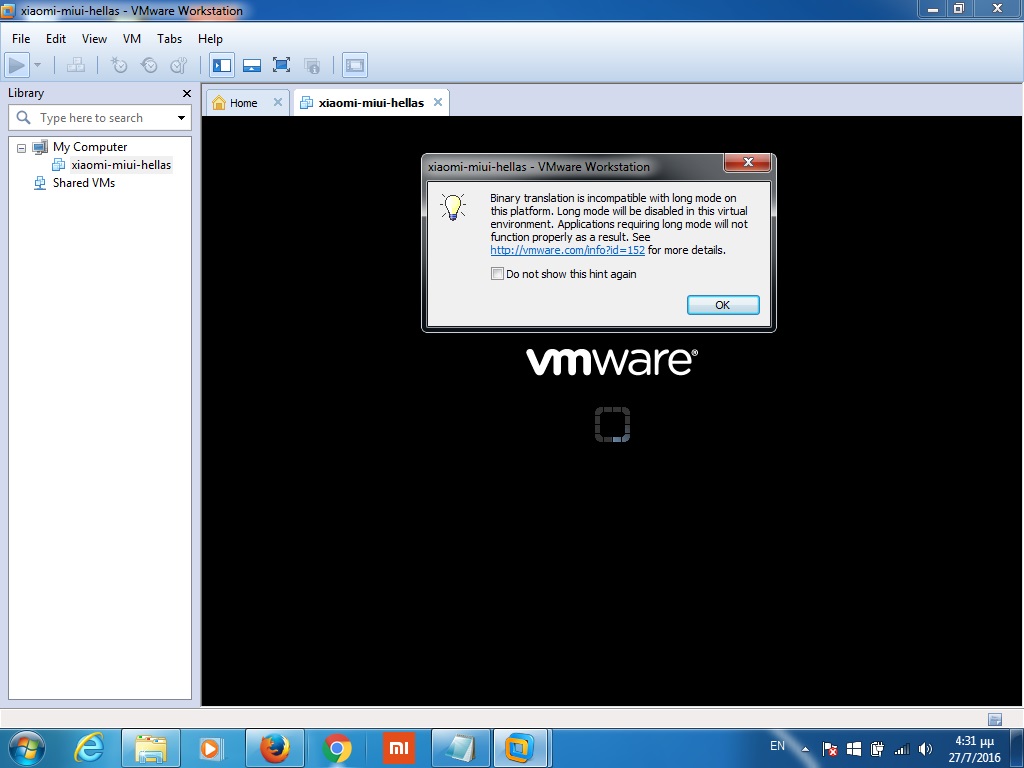Image resolution: width=1024 pixels, height=768 pixels.
Task: Close the Home tab
Action: [x=278, y=102]
